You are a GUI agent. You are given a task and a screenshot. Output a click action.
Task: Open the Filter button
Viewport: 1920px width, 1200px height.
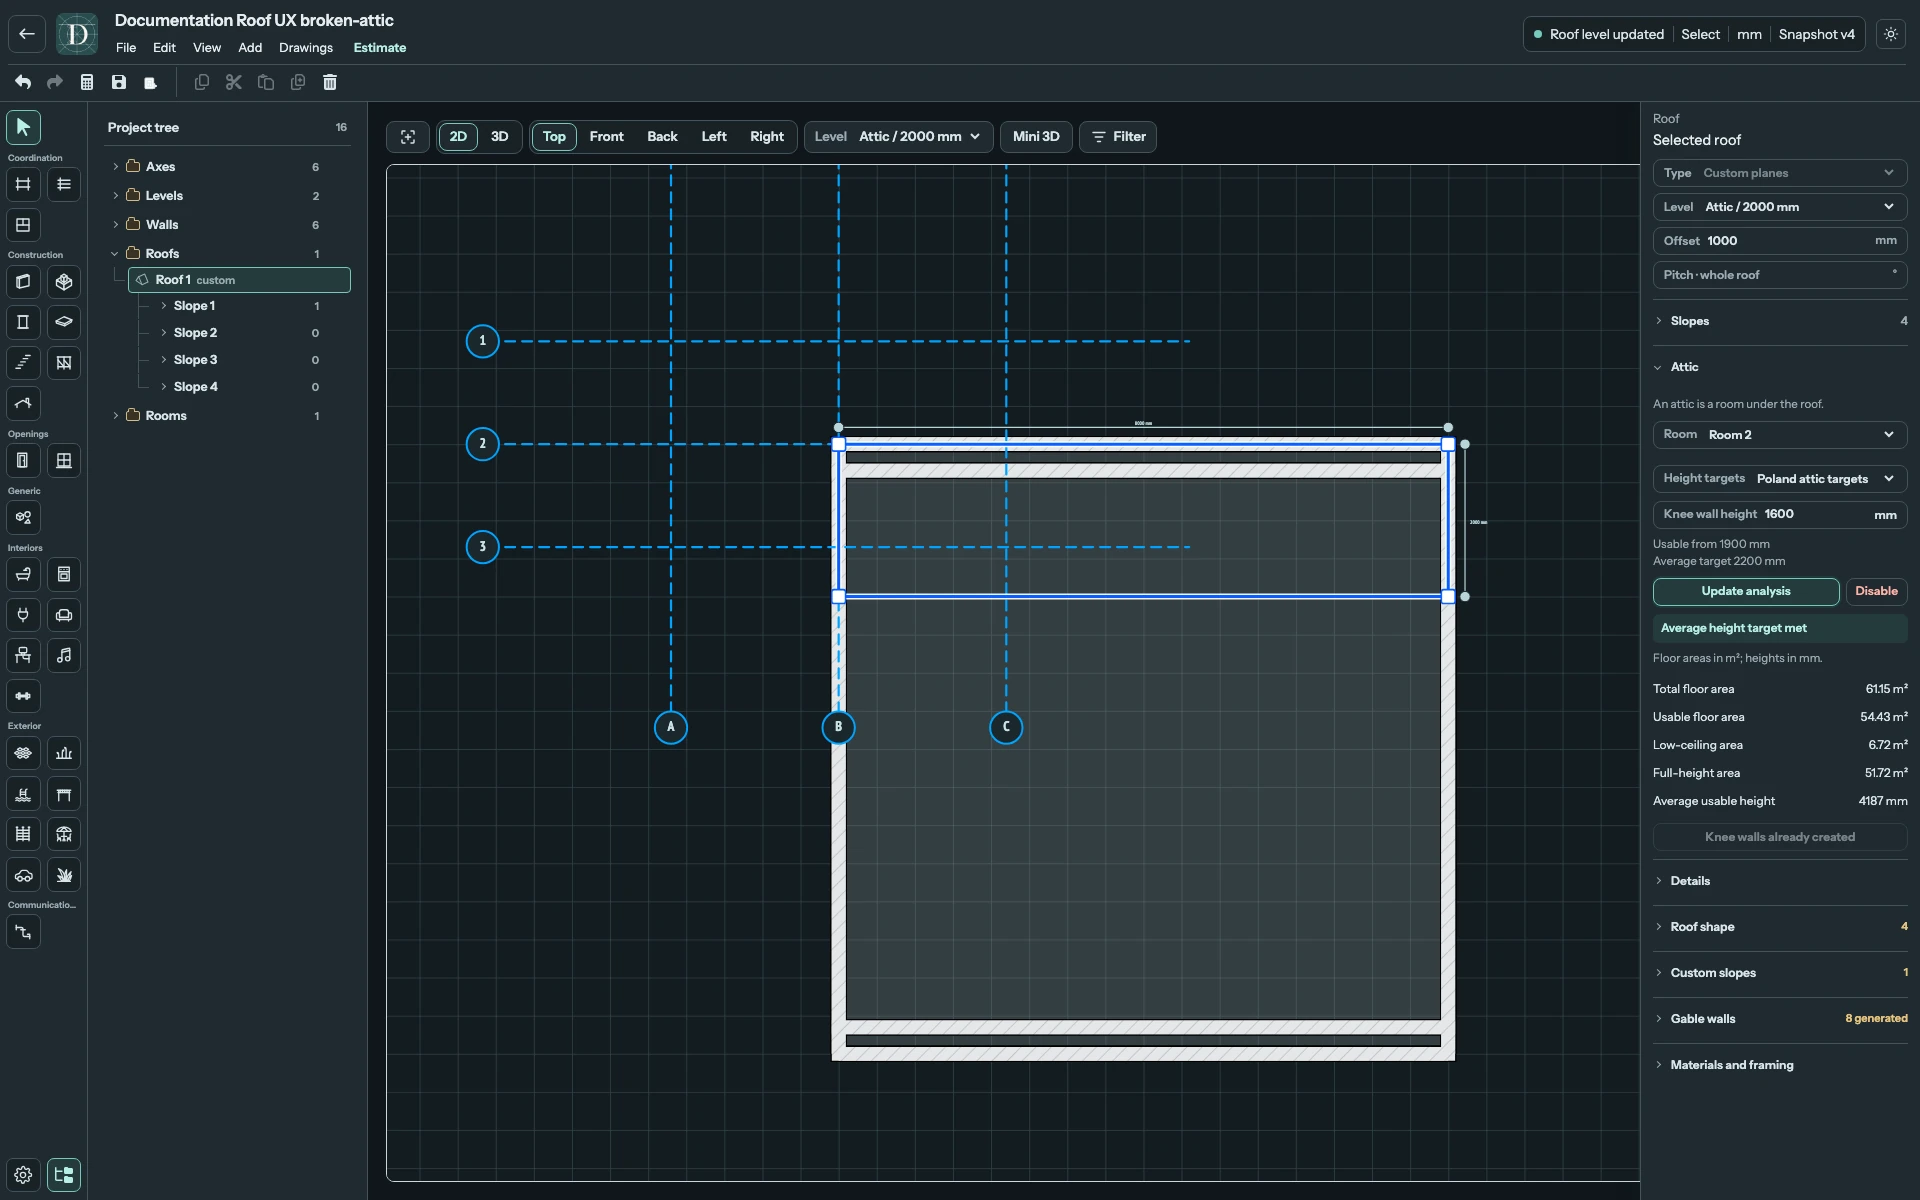pos(1118,137)
